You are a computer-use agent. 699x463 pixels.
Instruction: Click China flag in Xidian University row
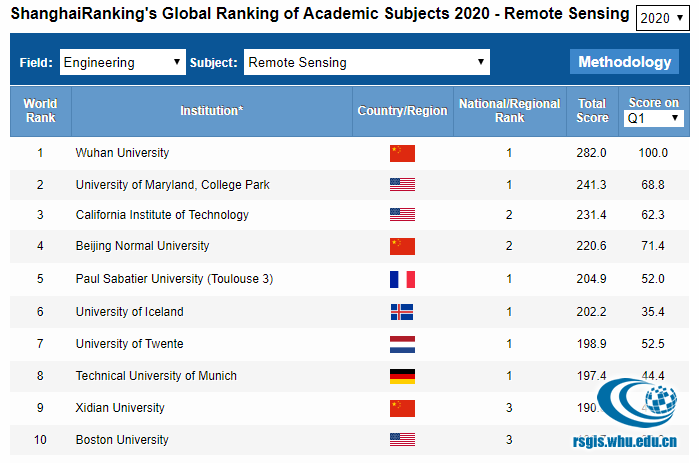(402, 408)
